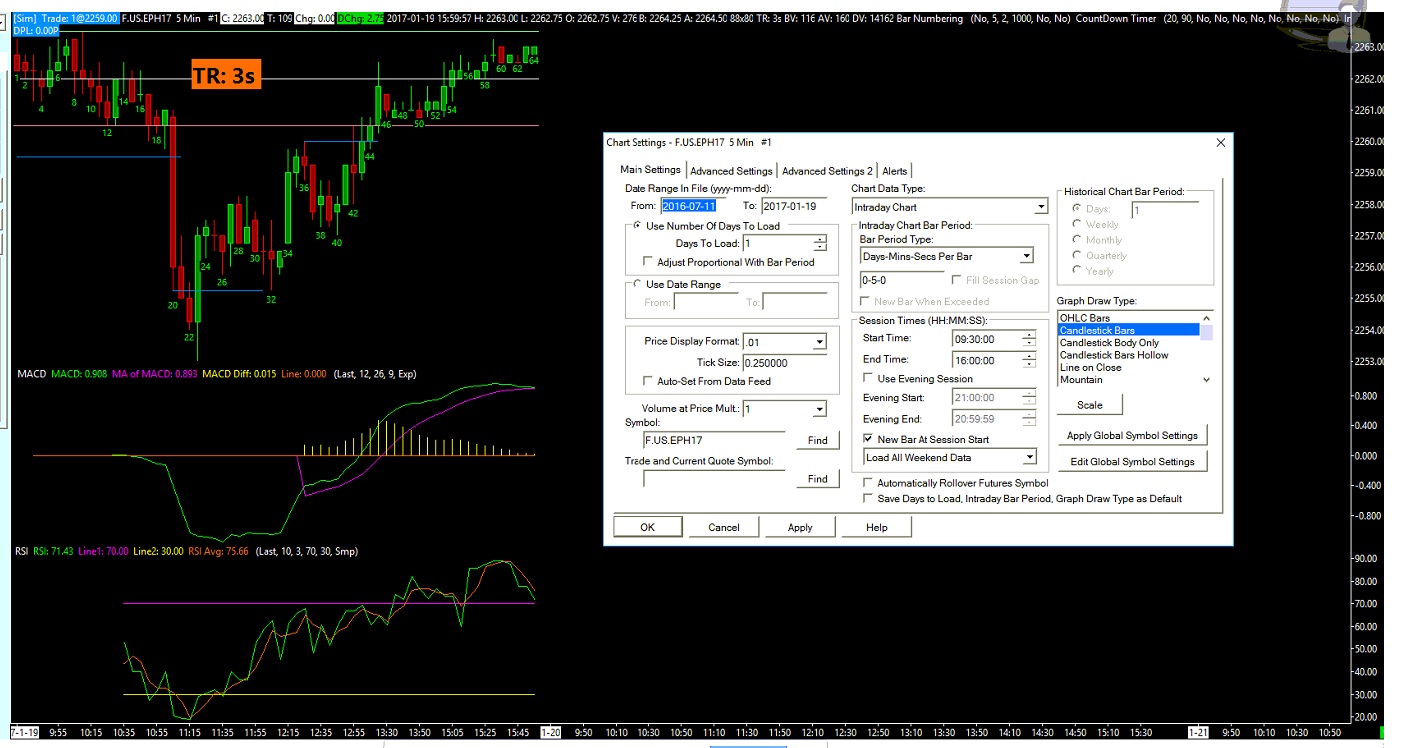Choose Candlestick Bars Hollow draw type
The image size is (1412, 748).
point(1129,355)
